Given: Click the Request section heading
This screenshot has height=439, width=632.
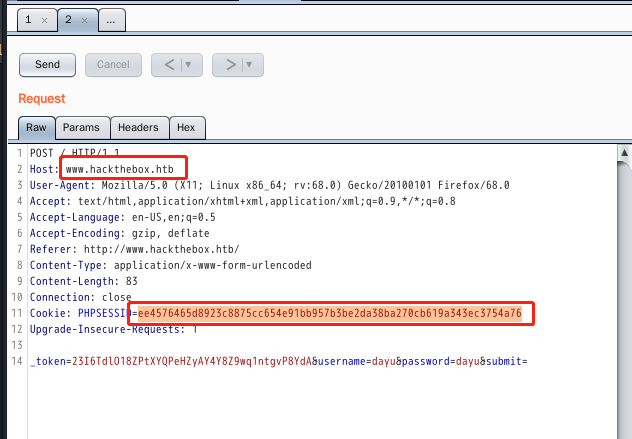Looking at the screenshot, I should (42, 99).
